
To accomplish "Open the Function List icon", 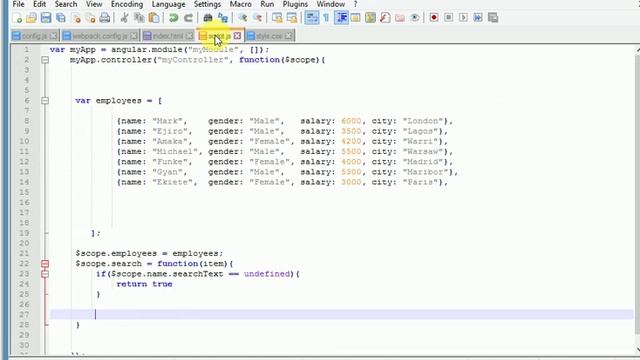I will pyautogui.click(x=385, y=18).
